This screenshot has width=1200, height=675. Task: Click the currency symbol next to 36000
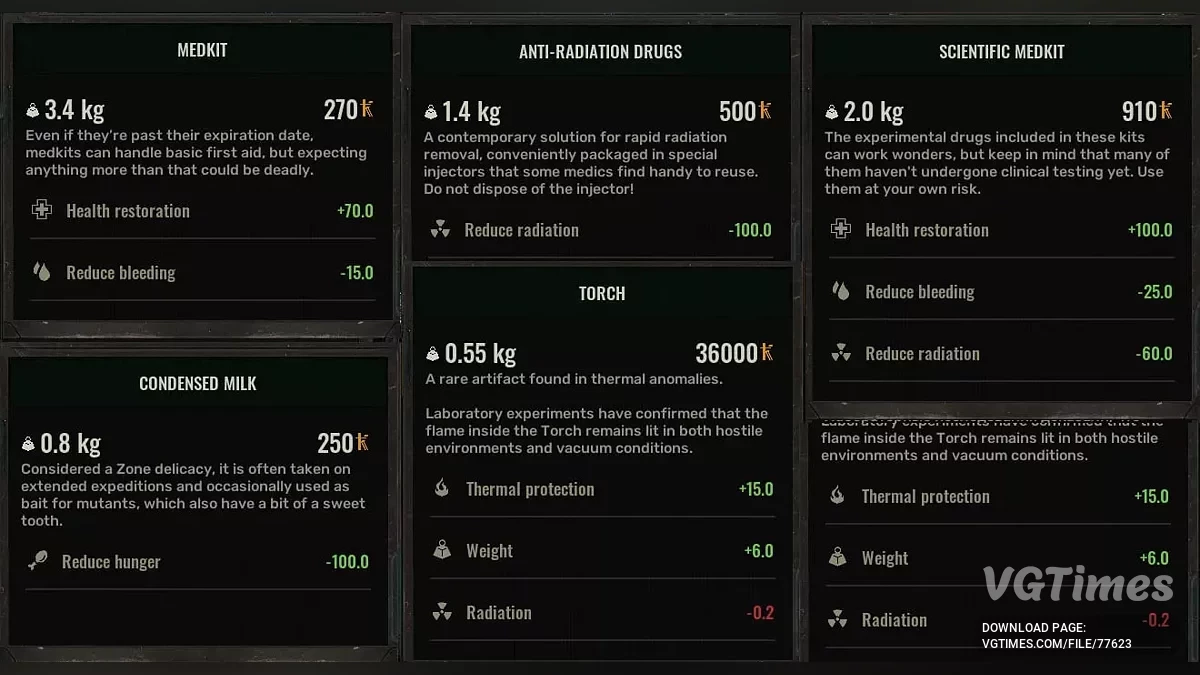click(x=767, y=353)
